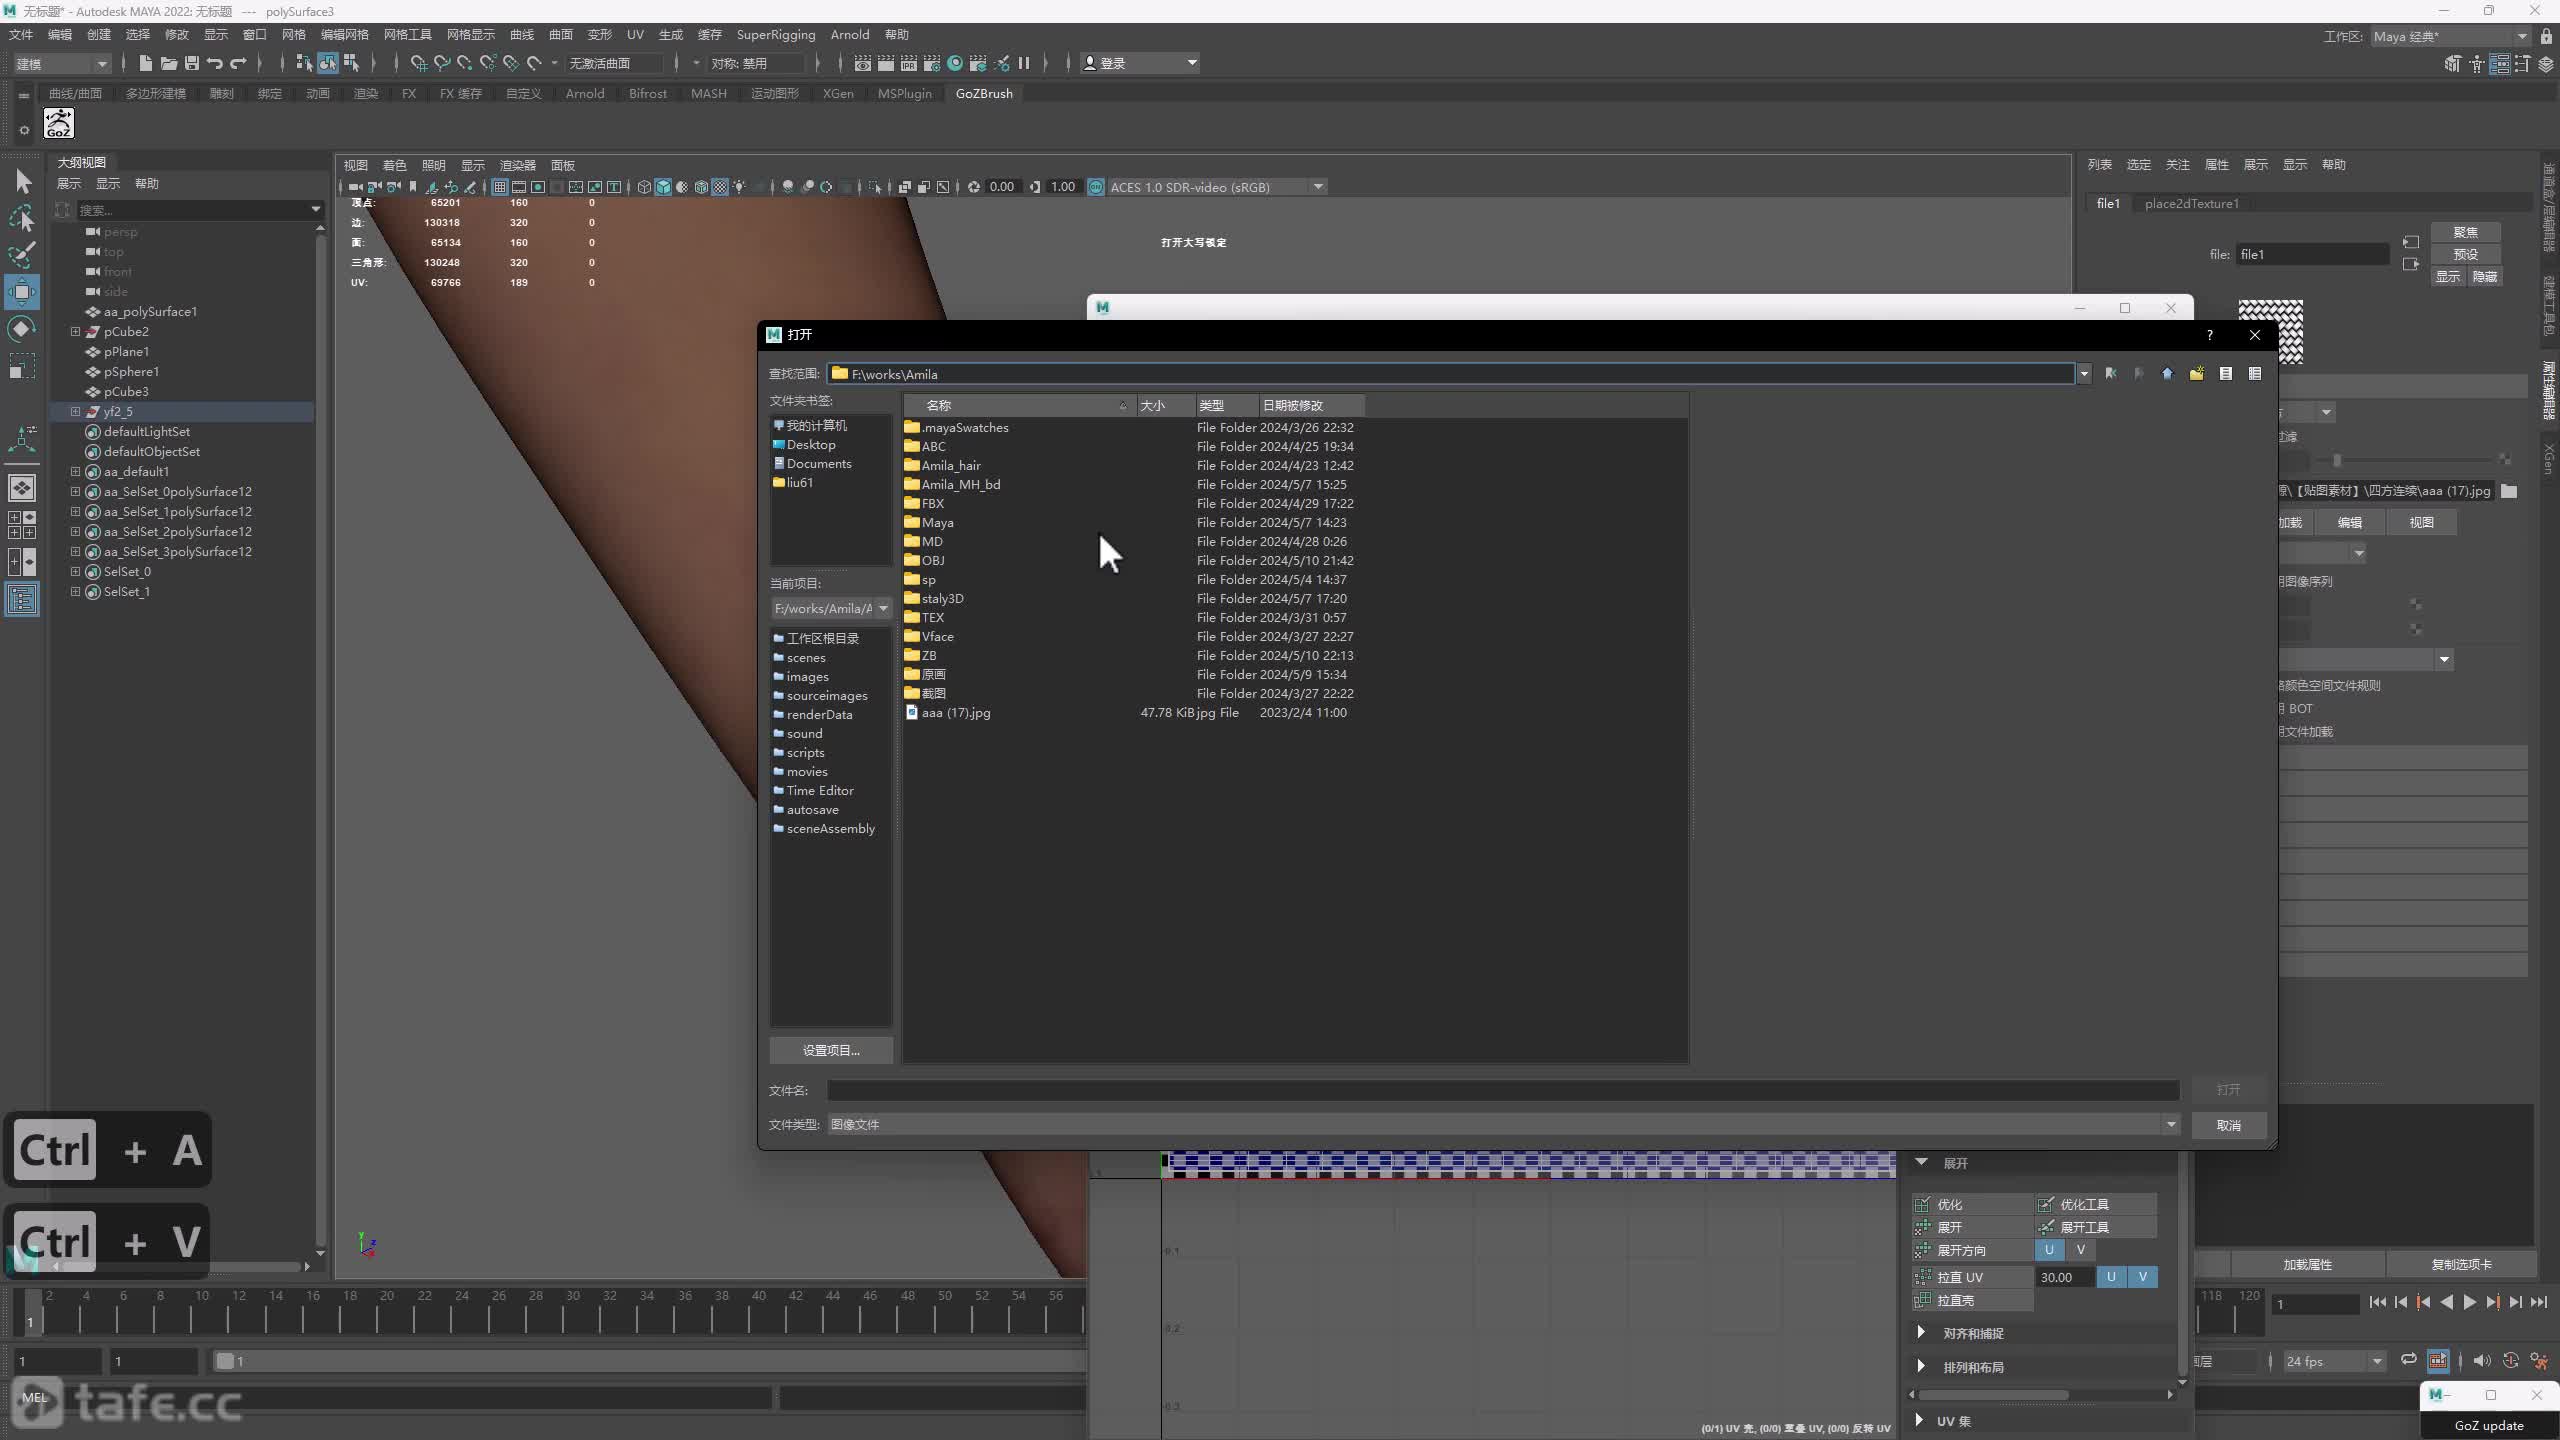
Task: Click the 文件名 input field
Action: pos(1503,1090)
